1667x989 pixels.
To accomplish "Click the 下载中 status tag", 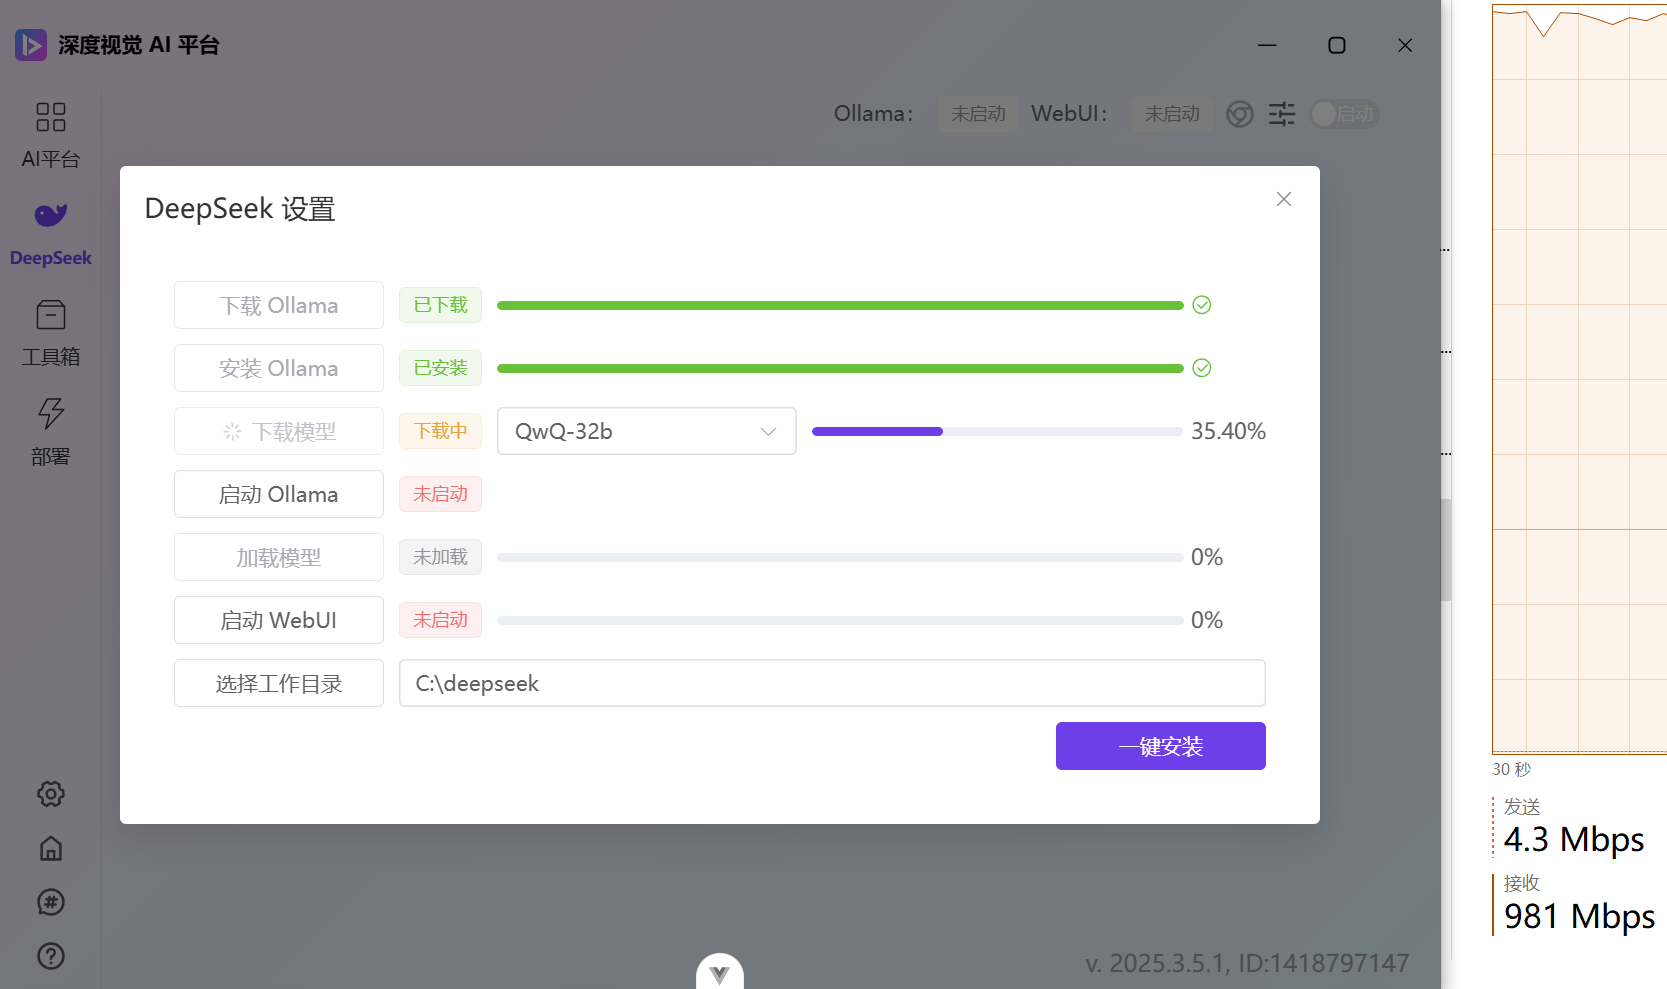I will pos(440,431).
